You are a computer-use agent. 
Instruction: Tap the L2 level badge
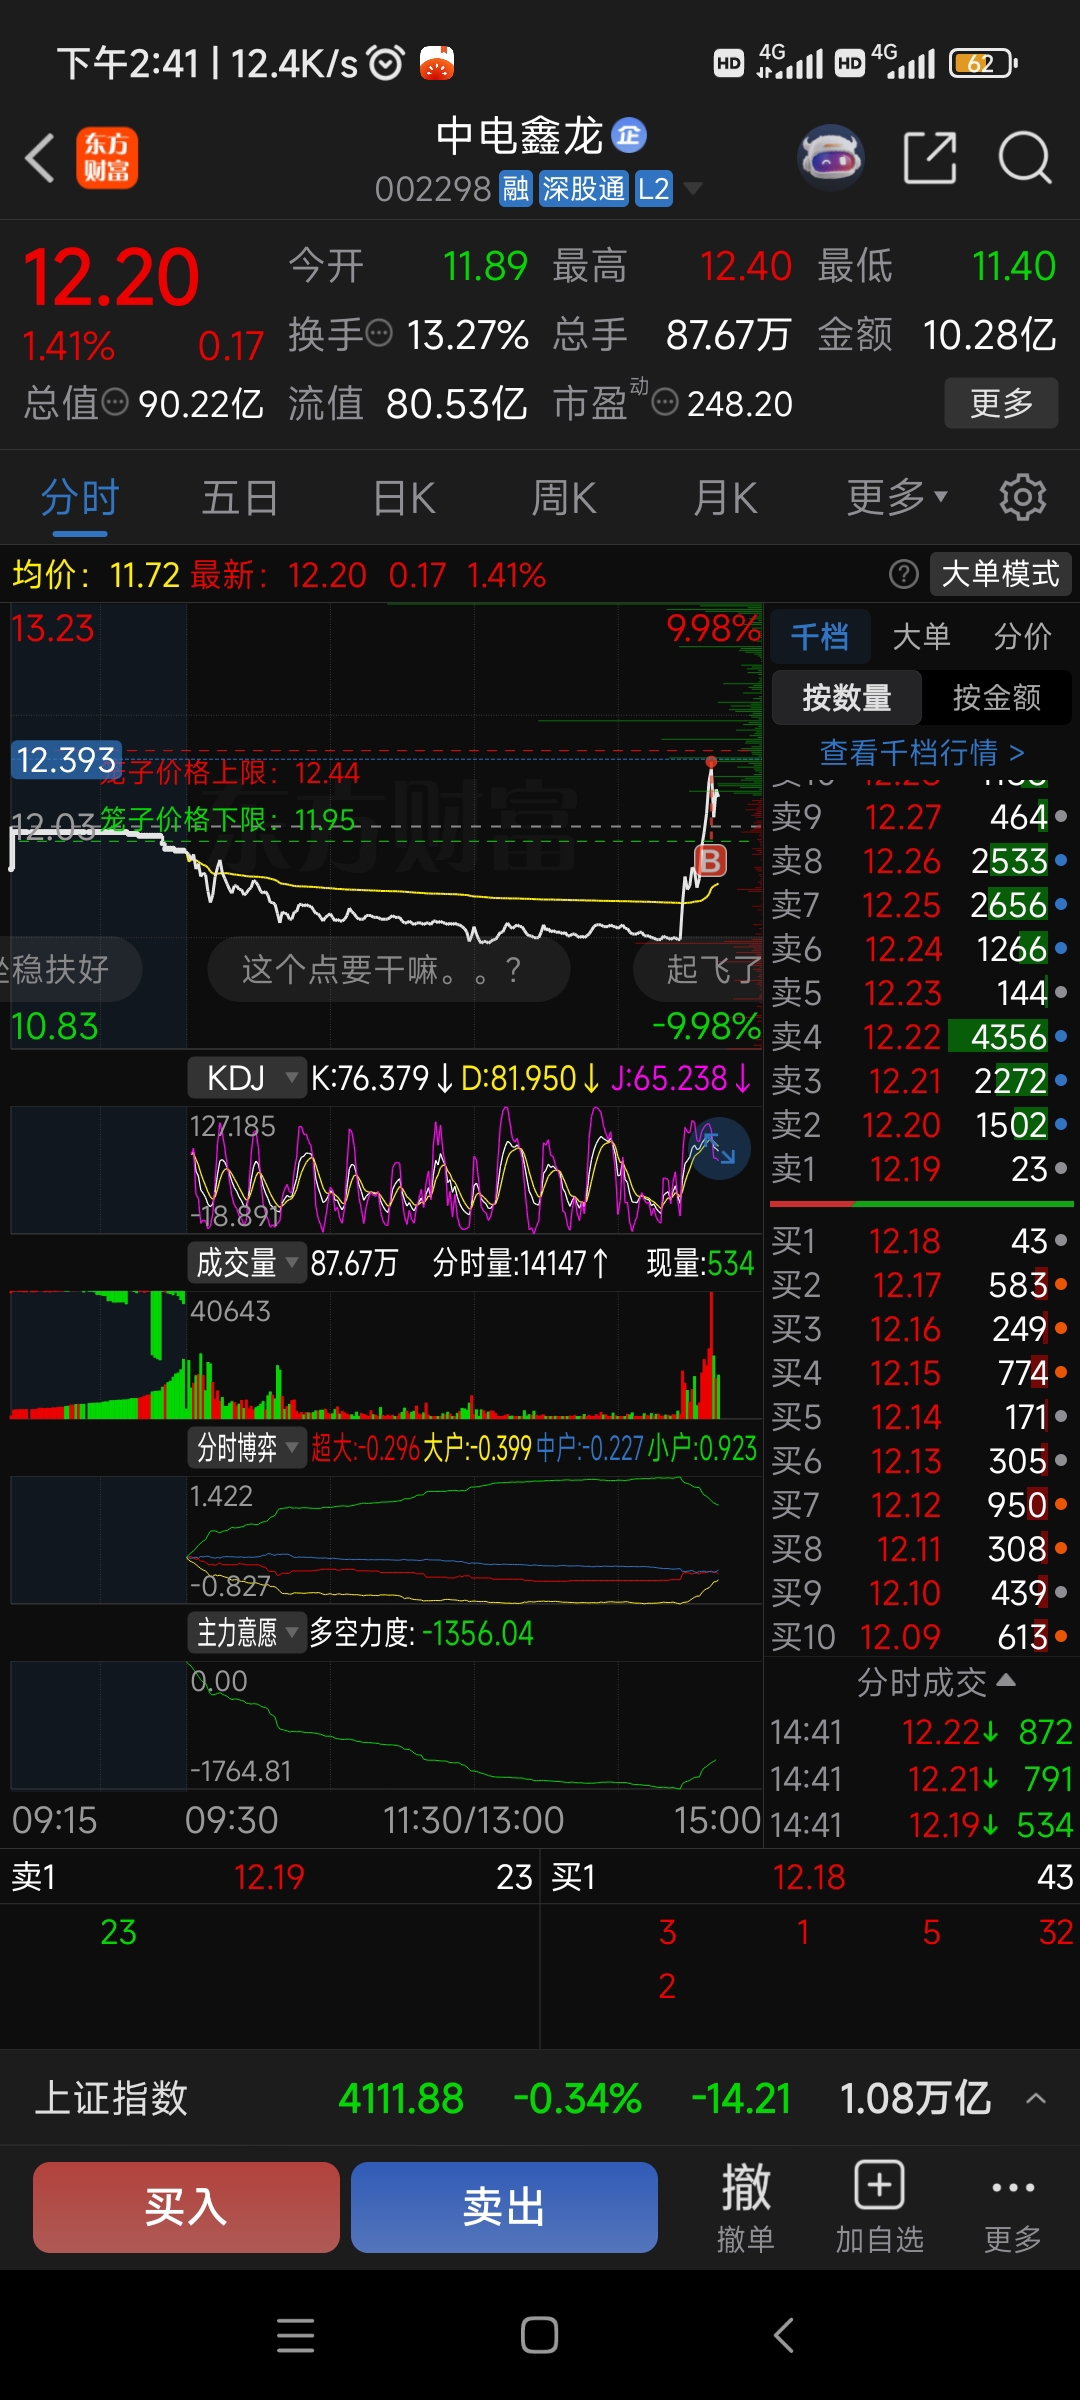pyautogui.click(x=654, y=189)
